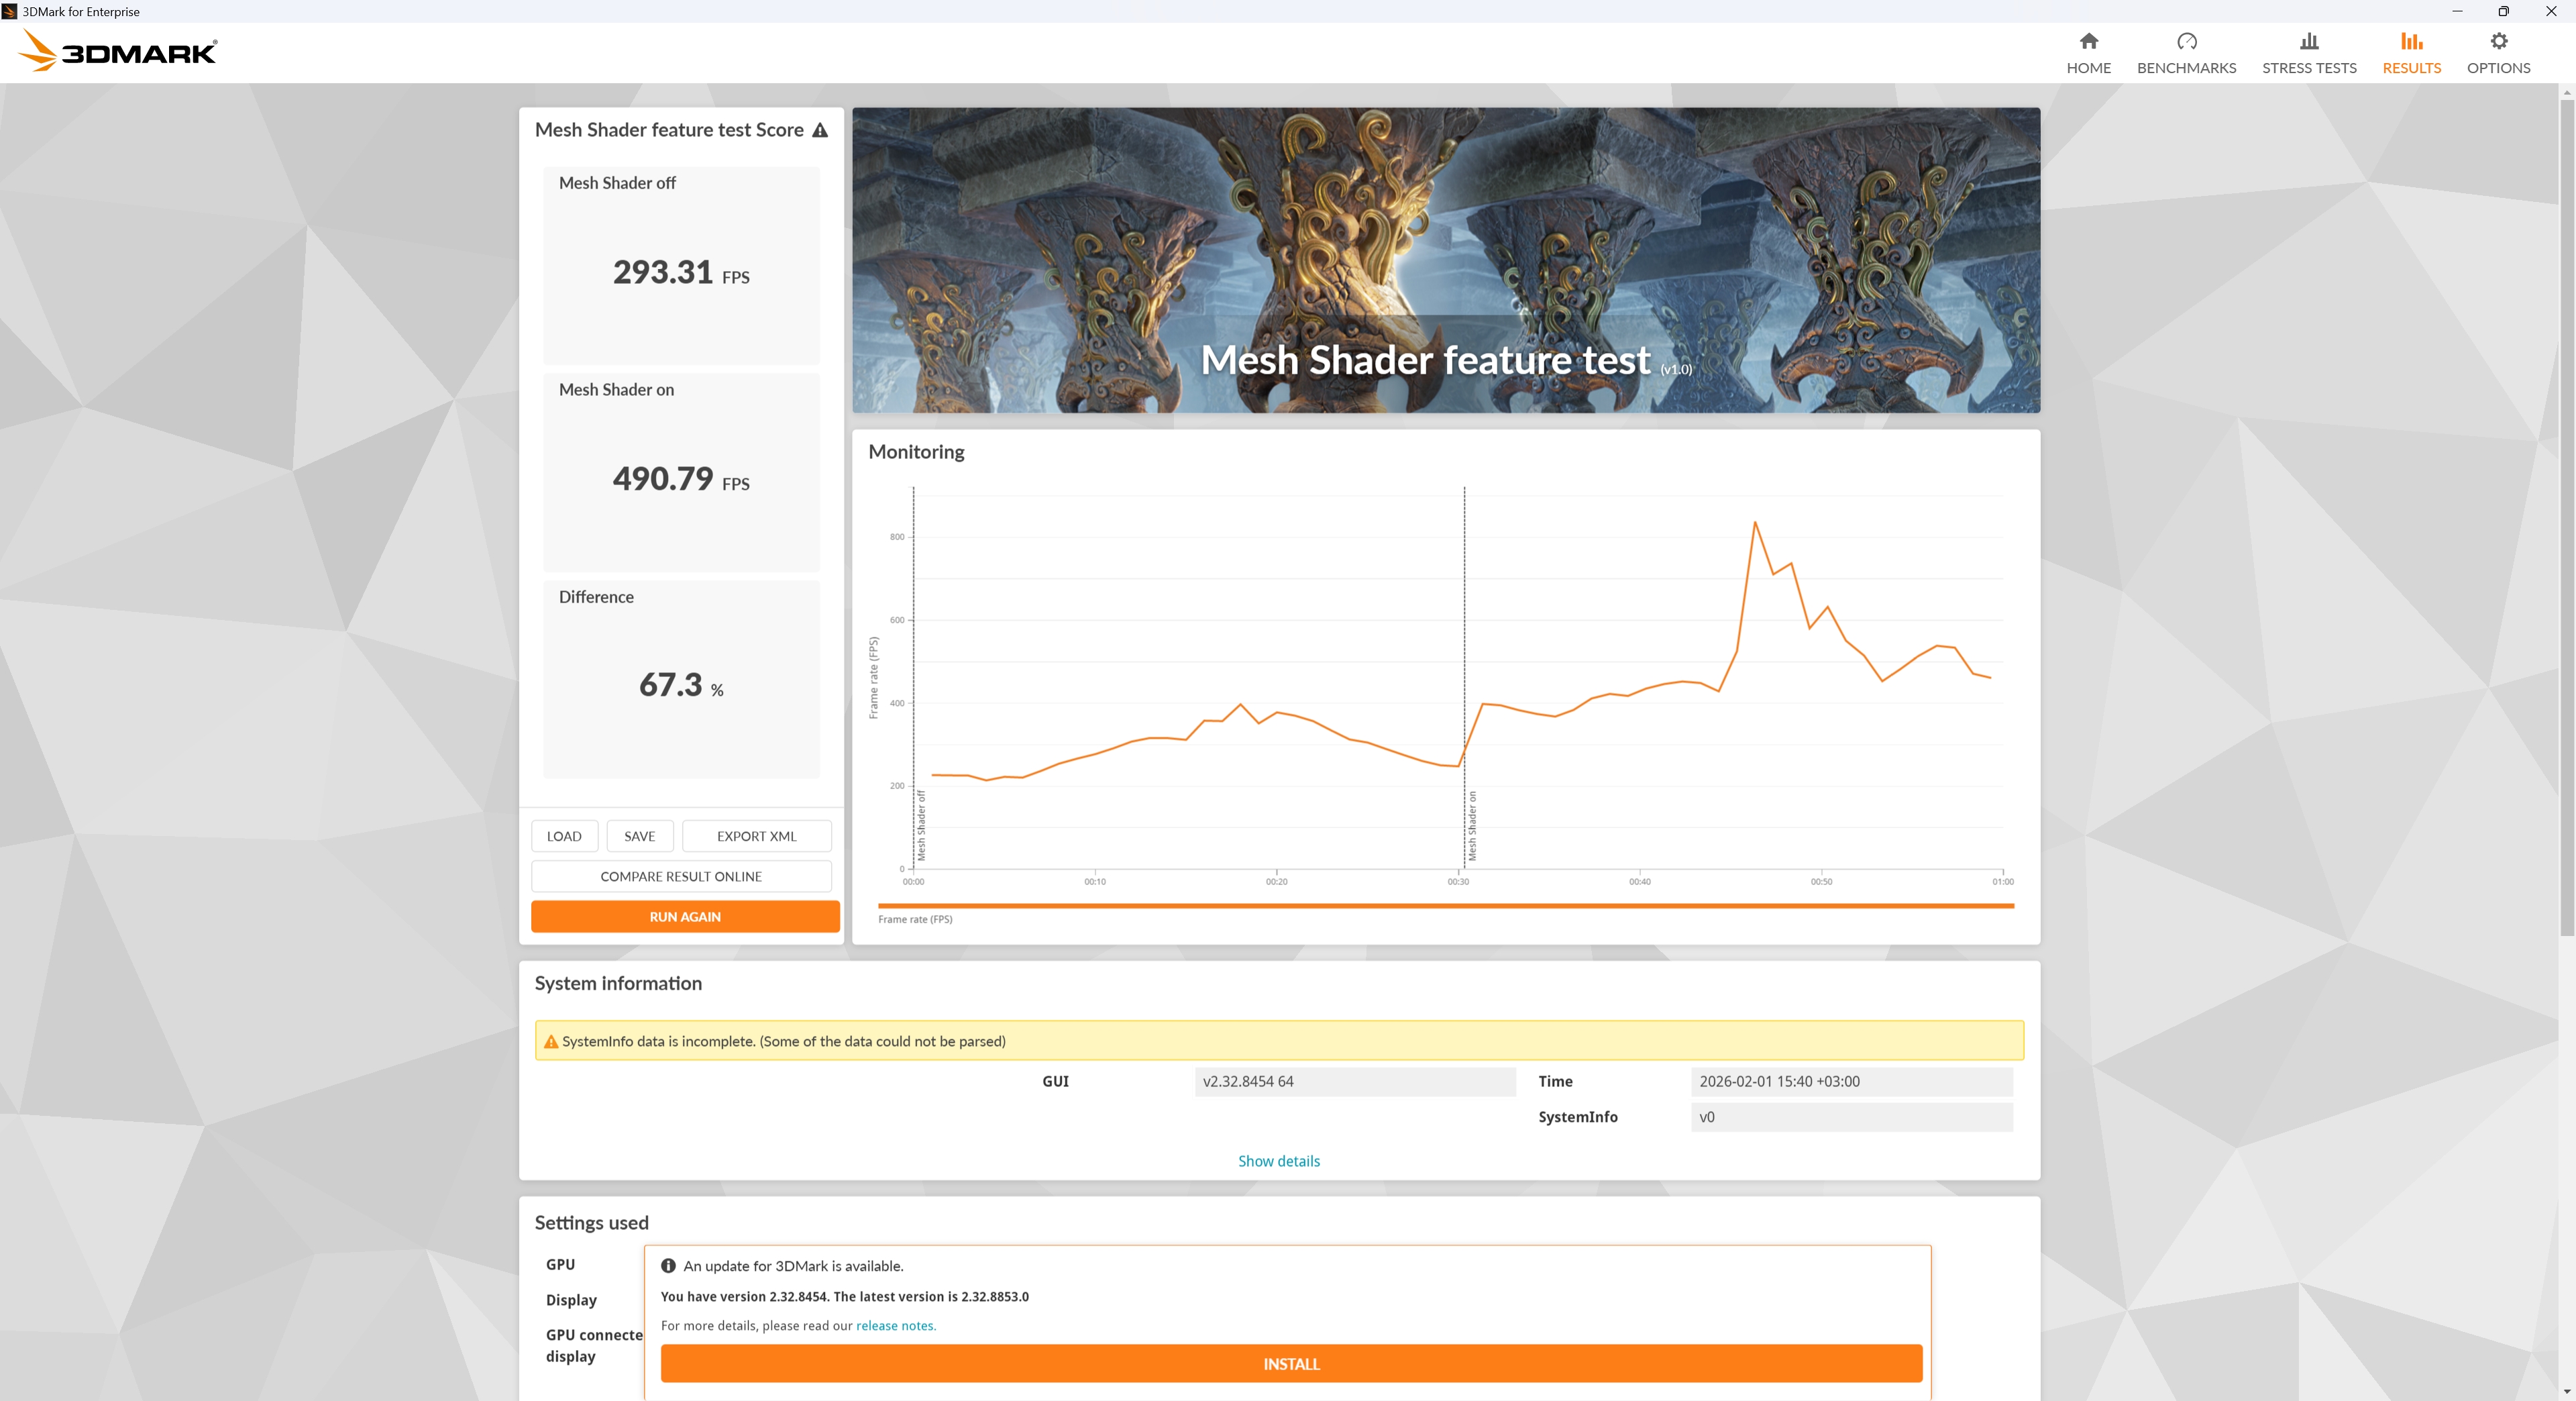Screen dimensions: 2576x1401
Task: Click the LOAD button
Action: [564, 836]
